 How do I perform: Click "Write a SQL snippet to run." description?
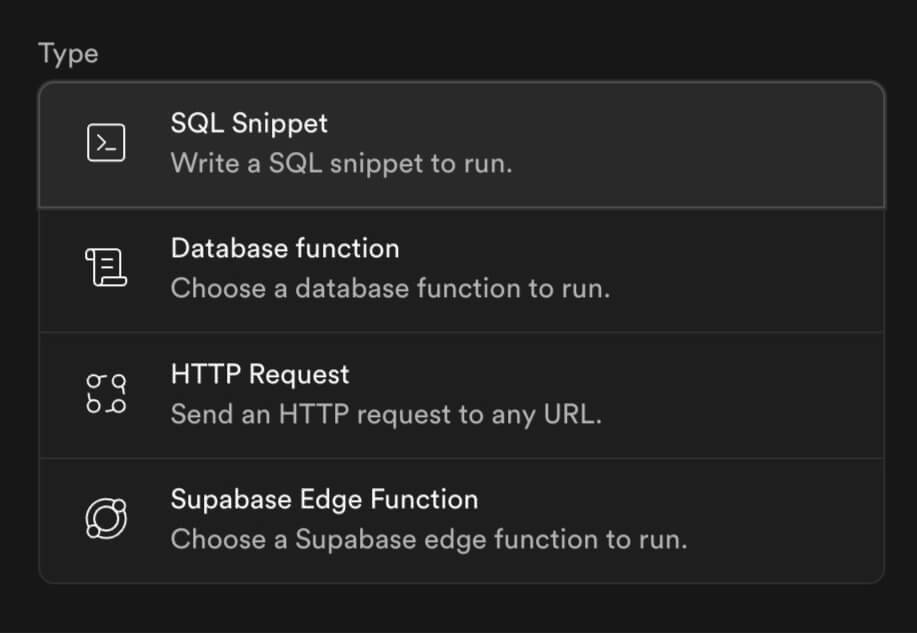tap(341, 164)
